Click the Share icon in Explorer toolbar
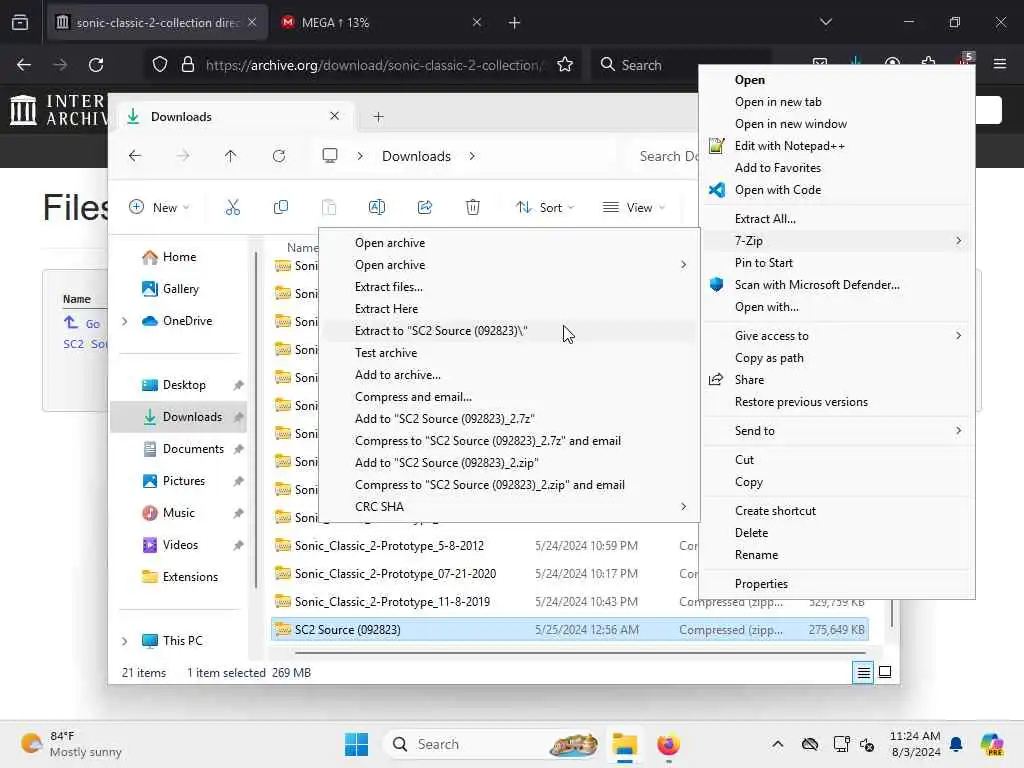 coord(424,208)
